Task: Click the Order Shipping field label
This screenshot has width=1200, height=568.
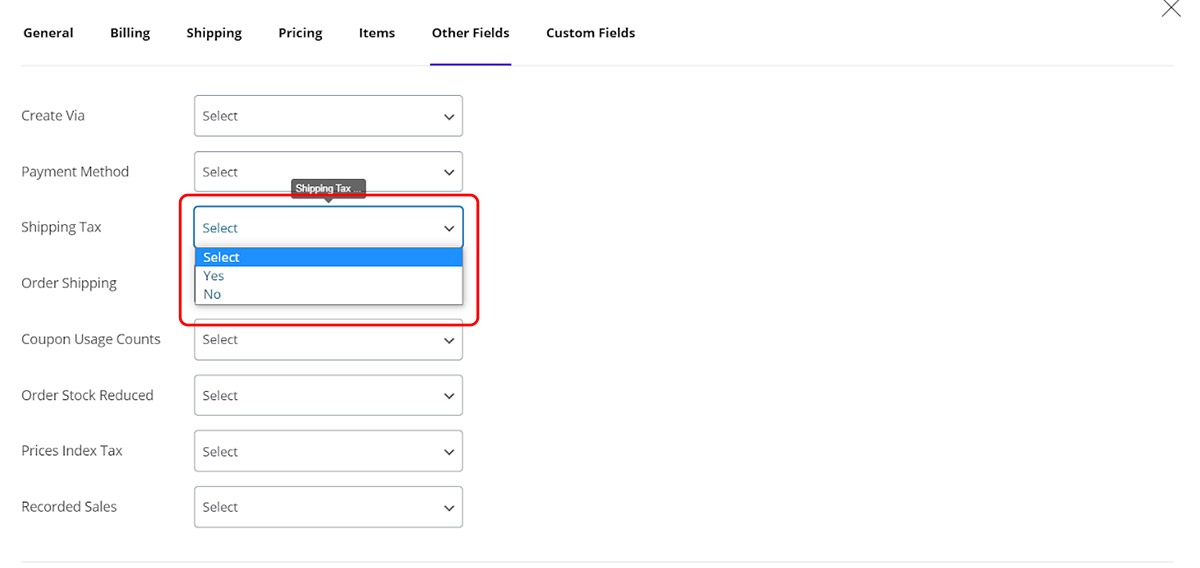Action: [69, 283]
